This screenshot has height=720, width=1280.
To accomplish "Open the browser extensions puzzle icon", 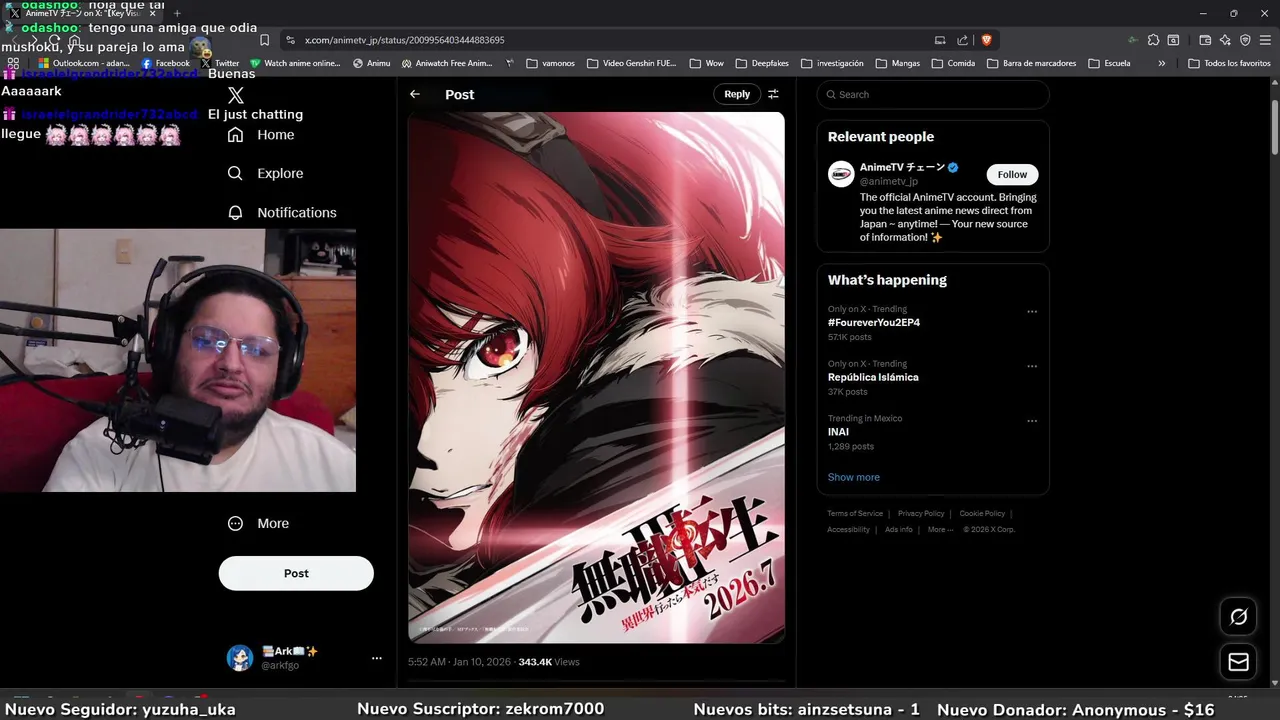I will coord(1153,40).
